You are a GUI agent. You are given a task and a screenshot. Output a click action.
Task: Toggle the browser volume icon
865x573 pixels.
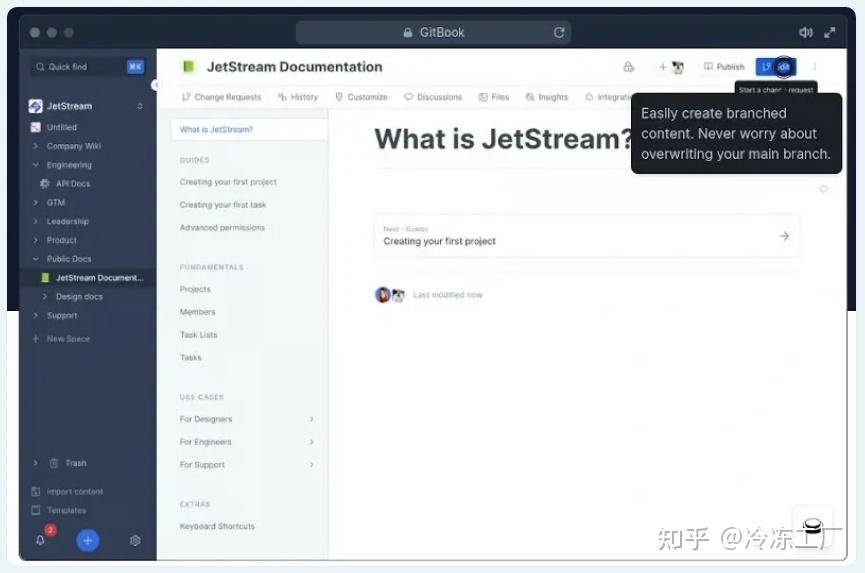805,33
